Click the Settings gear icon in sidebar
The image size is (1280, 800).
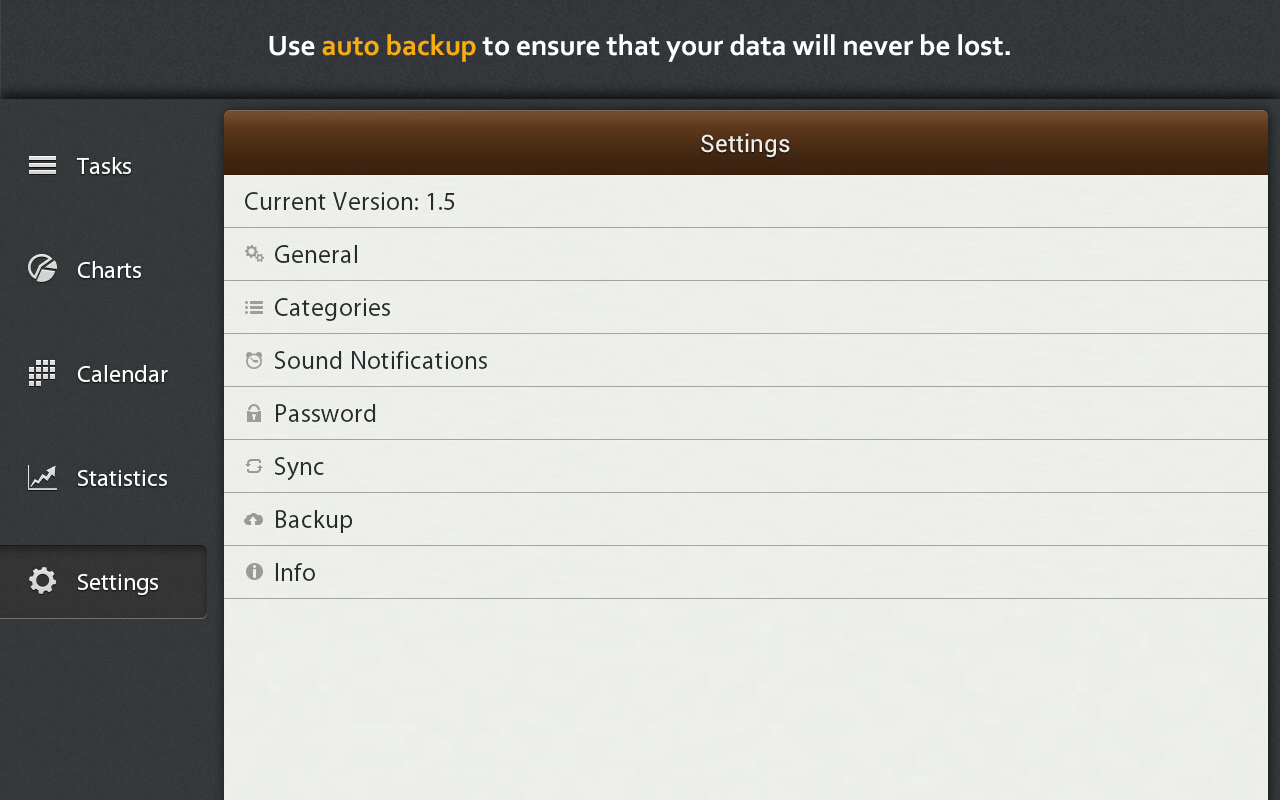point(42,581)
